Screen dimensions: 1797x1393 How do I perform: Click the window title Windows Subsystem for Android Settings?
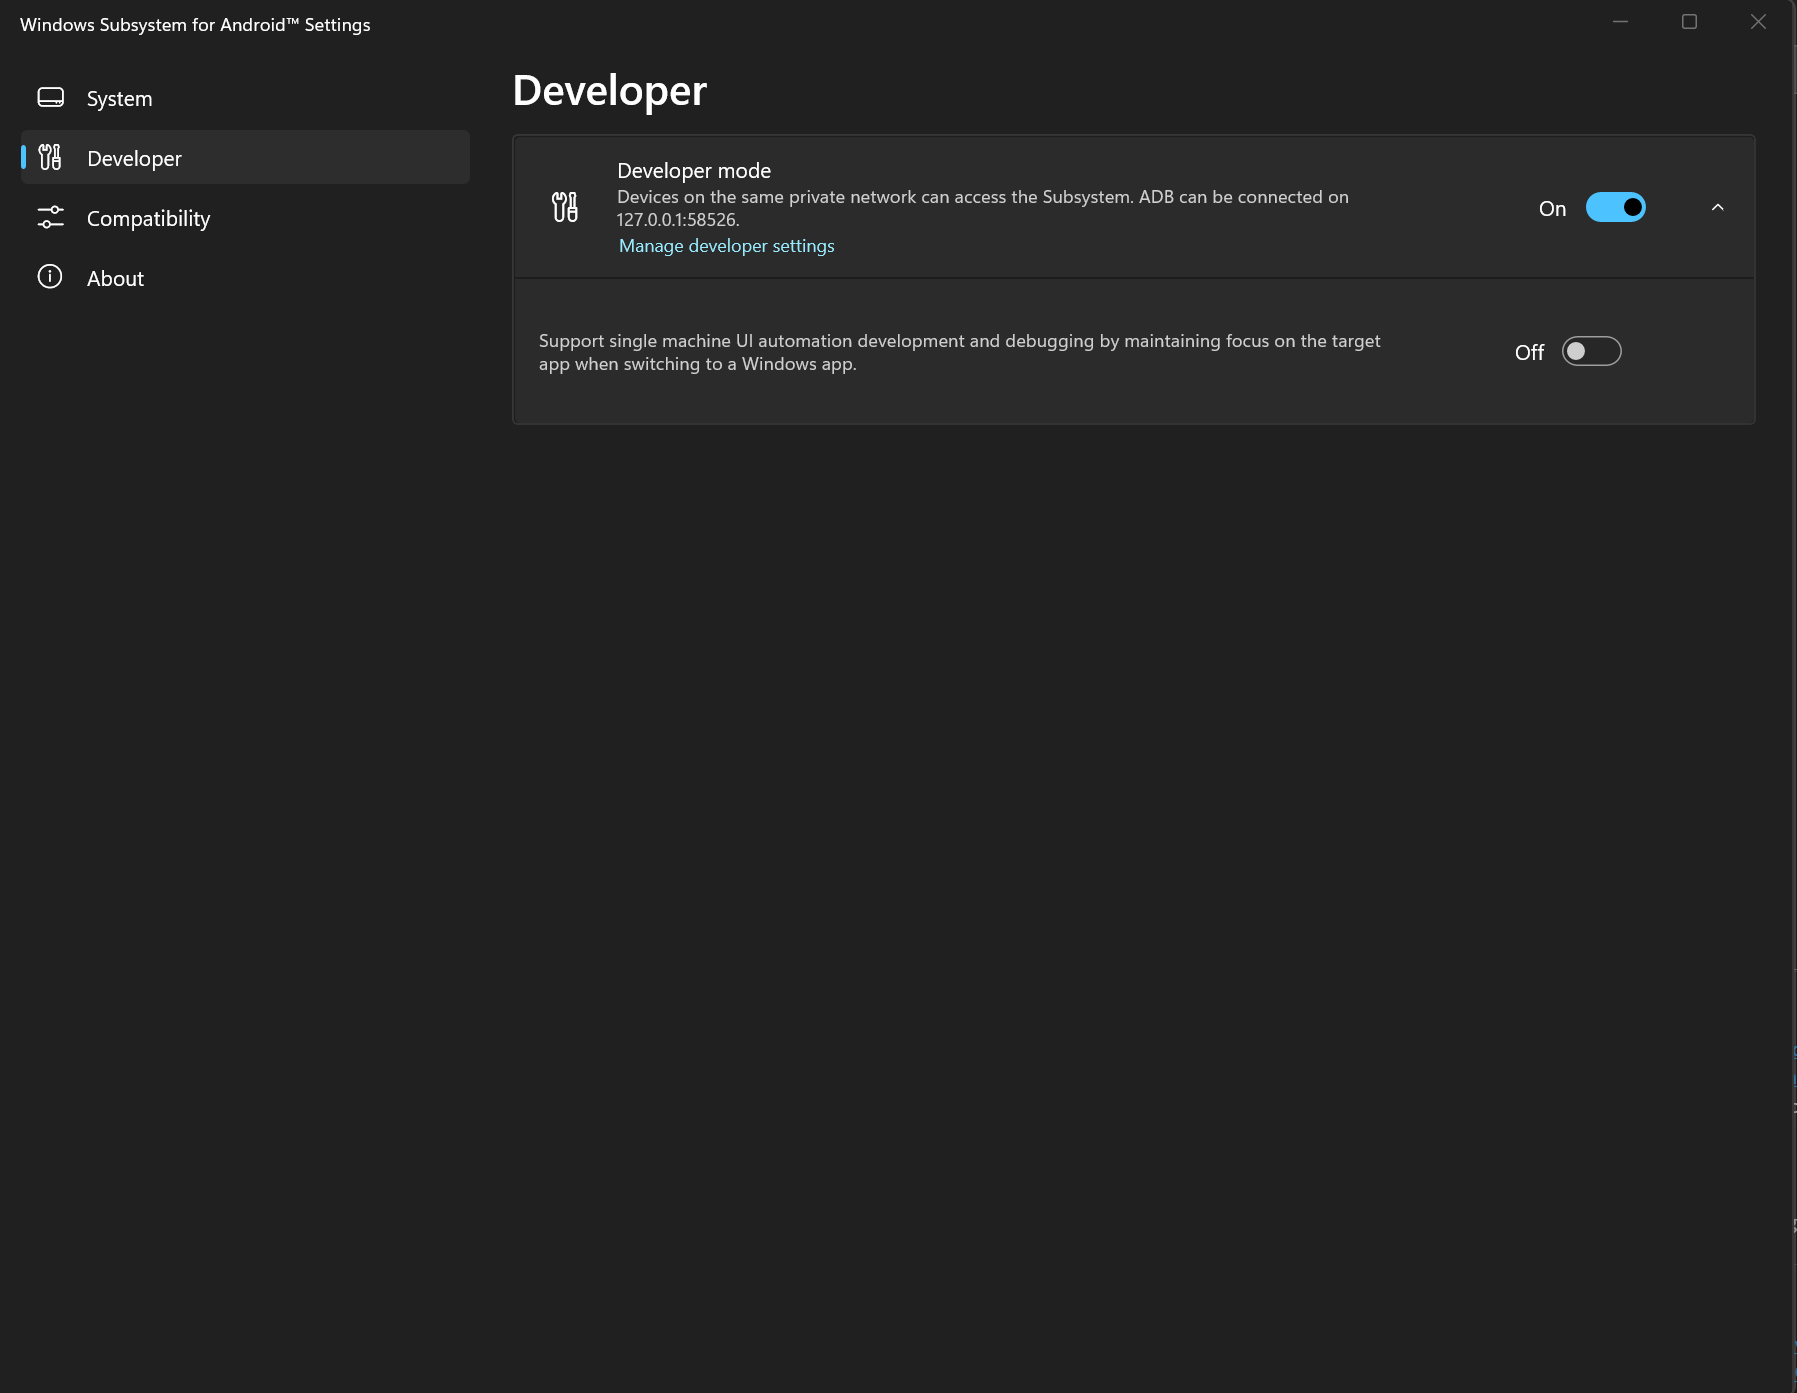click(195, 25)
